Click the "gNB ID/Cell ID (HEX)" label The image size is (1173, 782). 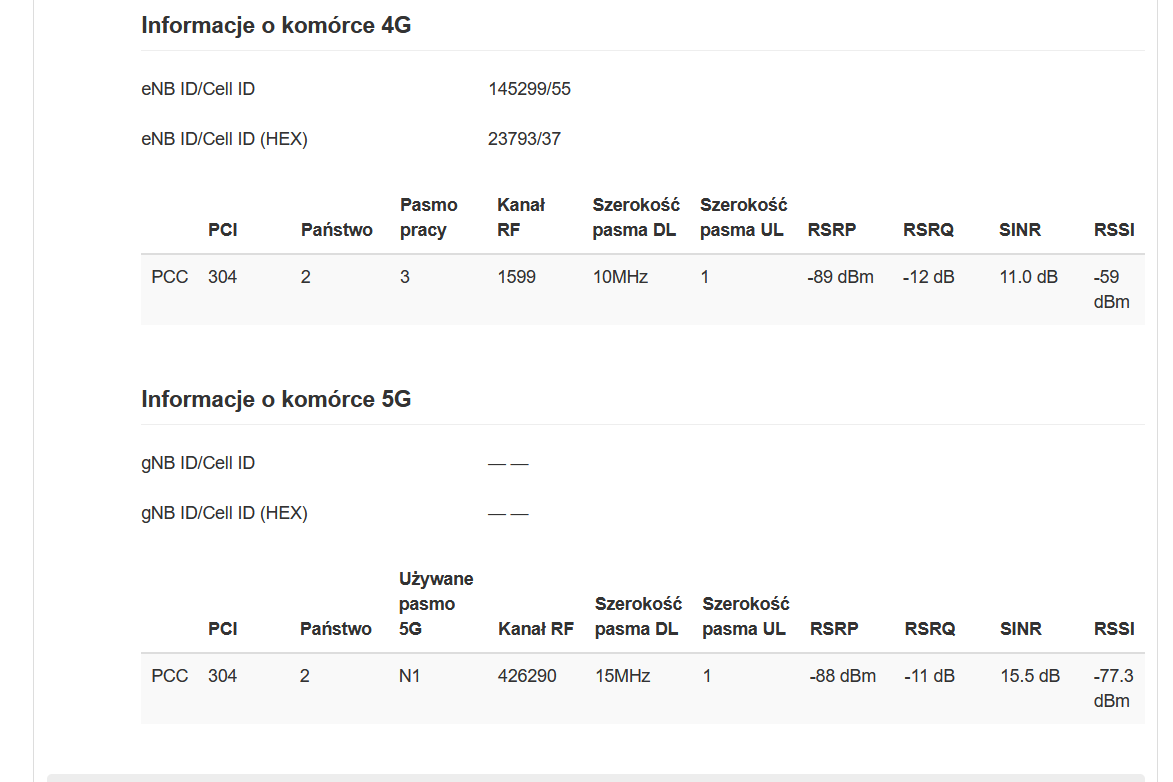(224, 513)
